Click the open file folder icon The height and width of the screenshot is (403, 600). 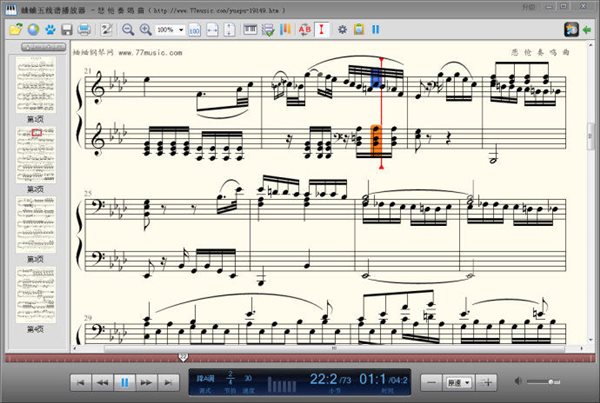[15, 30]
